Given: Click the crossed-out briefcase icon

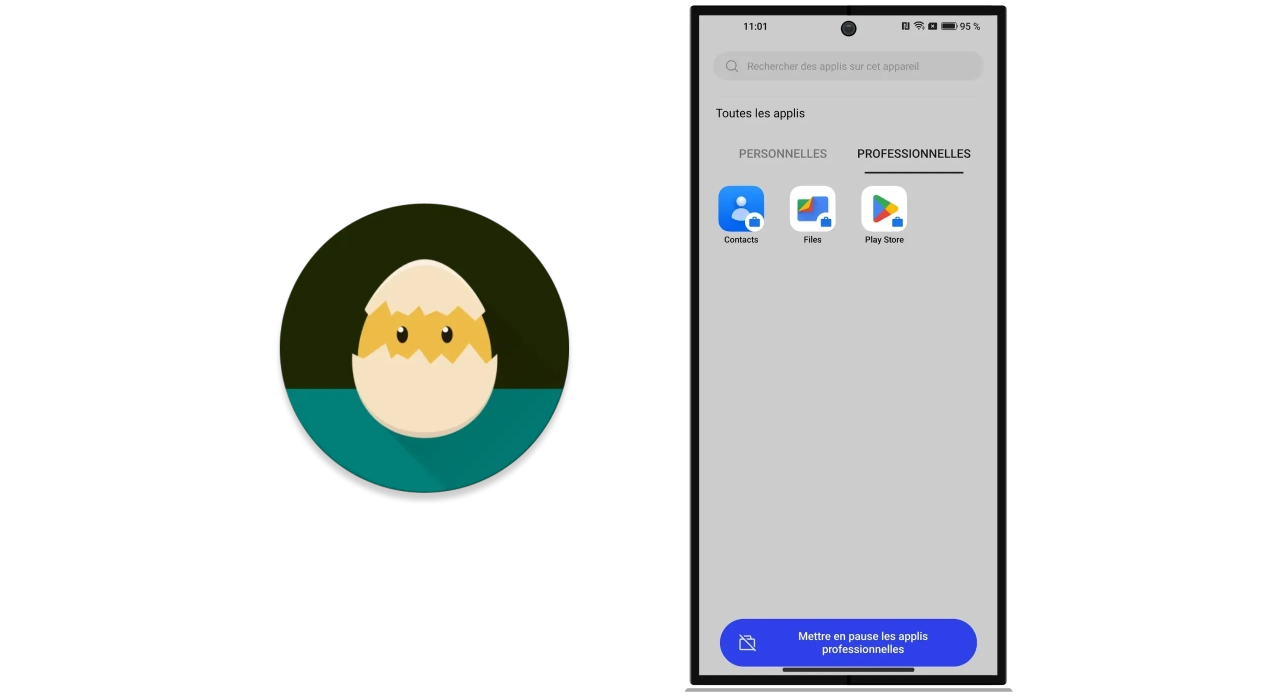Looking at the screenshot, I should tap(747, 643).
